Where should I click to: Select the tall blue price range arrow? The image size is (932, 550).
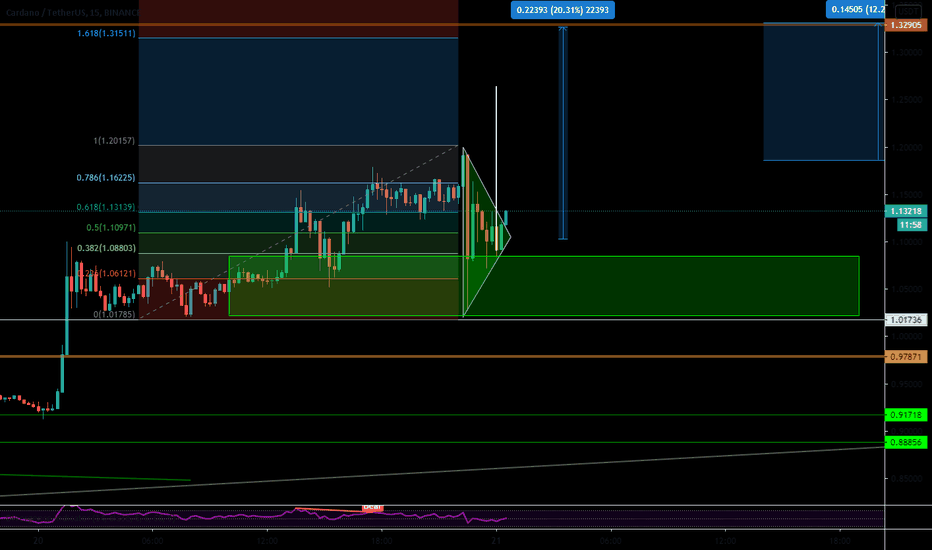(x=563, y=133)
